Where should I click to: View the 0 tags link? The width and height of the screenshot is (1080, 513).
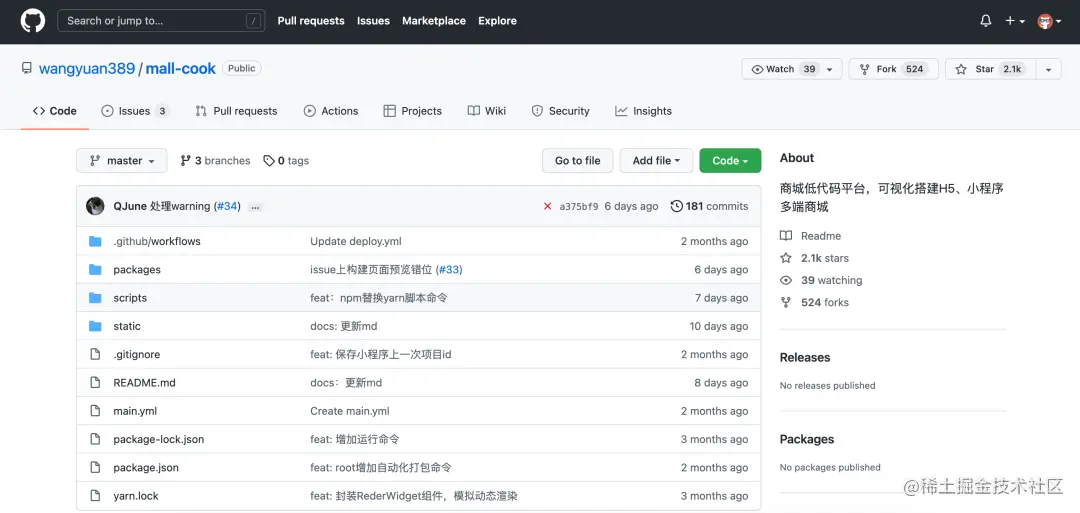[286, 160]
